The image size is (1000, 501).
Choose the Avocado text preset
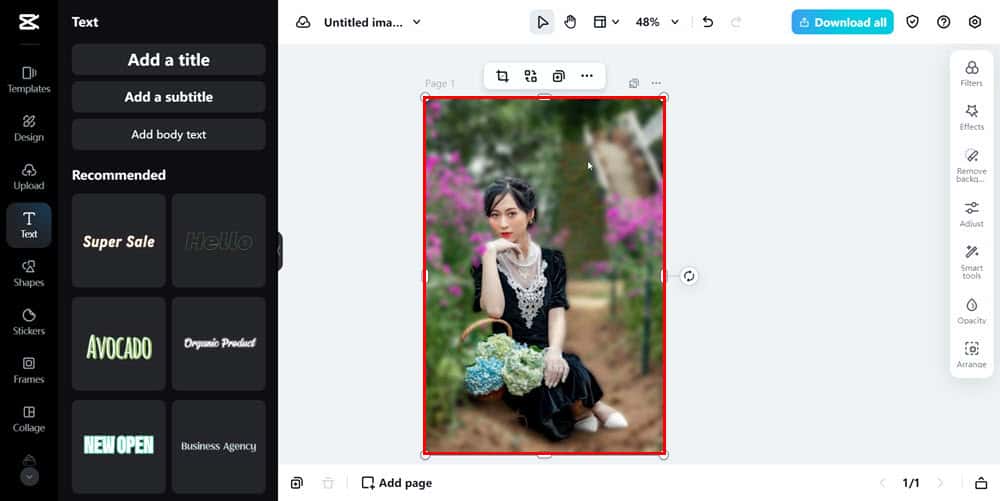(119, 344)
